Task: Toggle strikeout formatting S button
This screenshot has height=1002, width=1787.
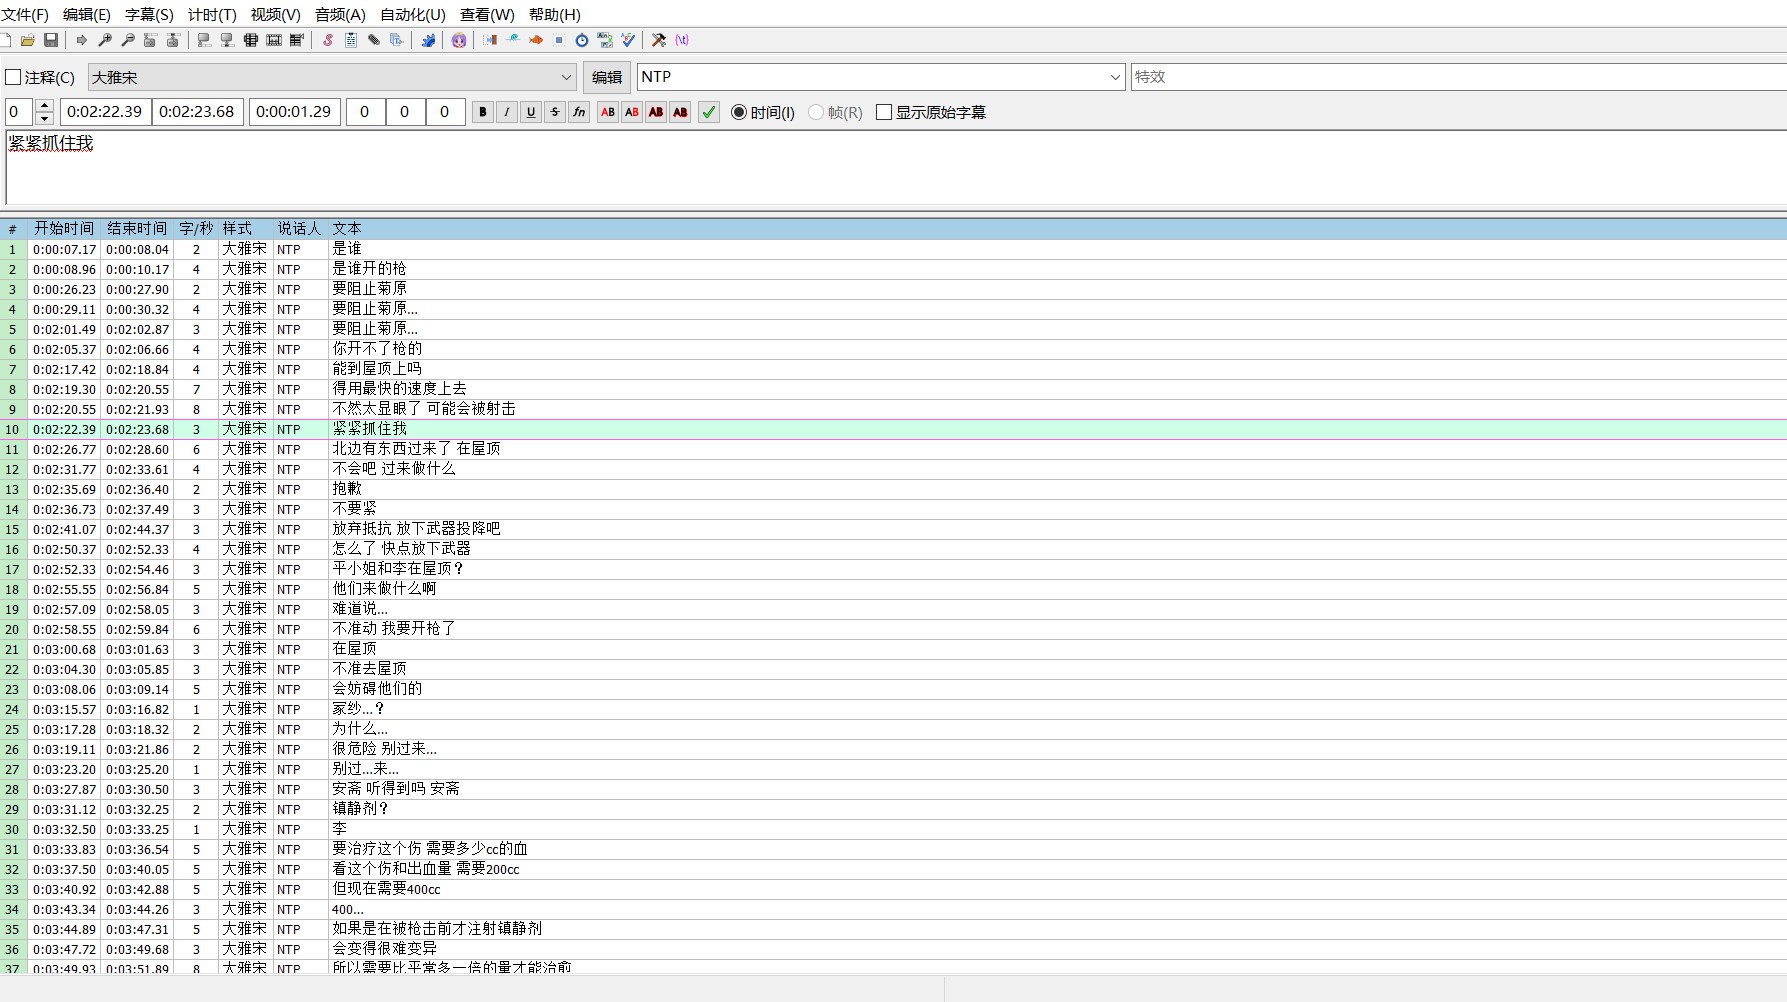Action: click(x=555, y=112)
